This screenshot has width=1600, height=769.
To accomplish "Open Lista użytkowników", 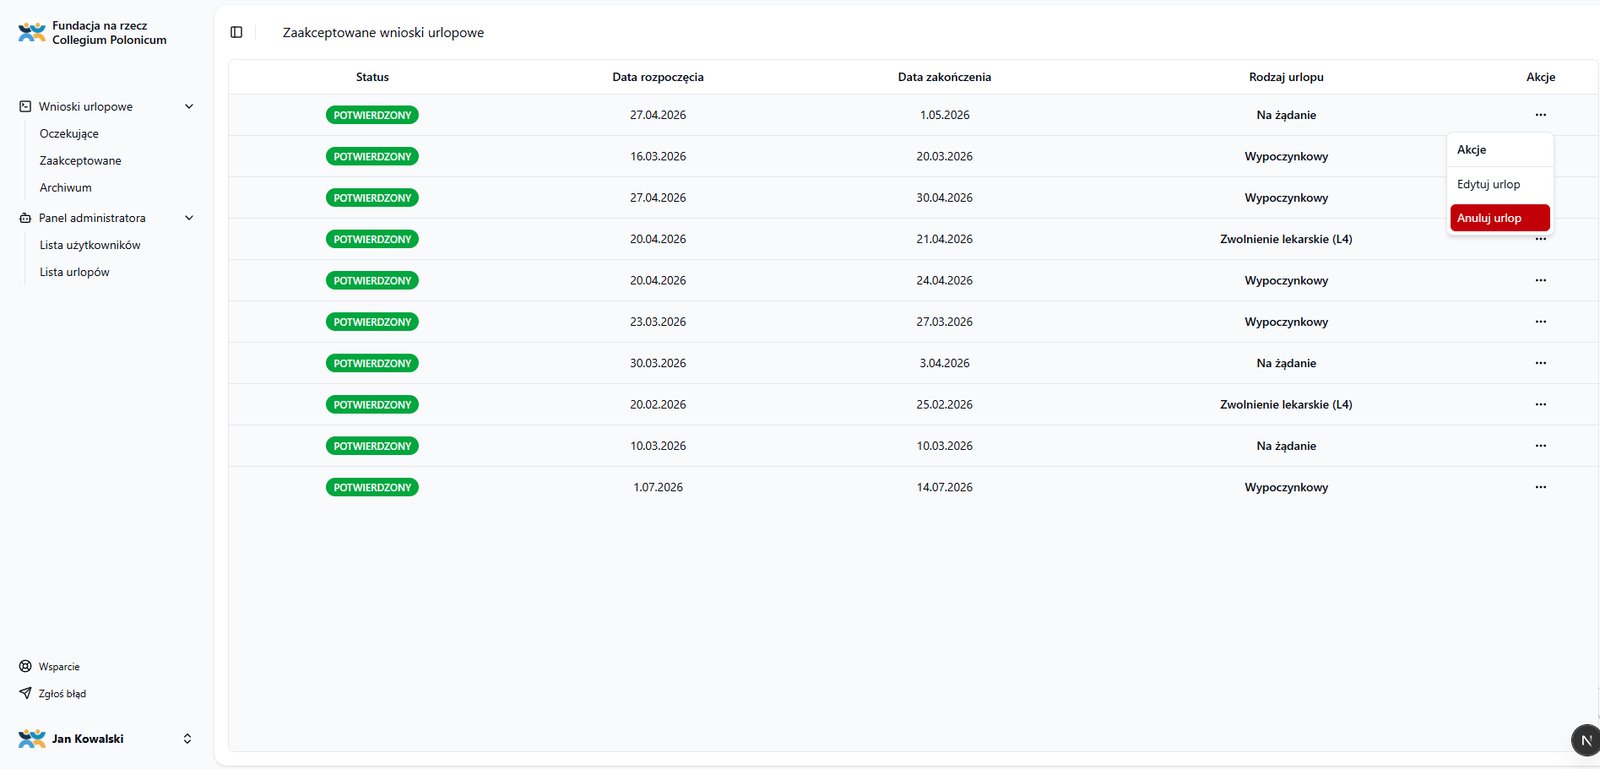I will [90, 245].
